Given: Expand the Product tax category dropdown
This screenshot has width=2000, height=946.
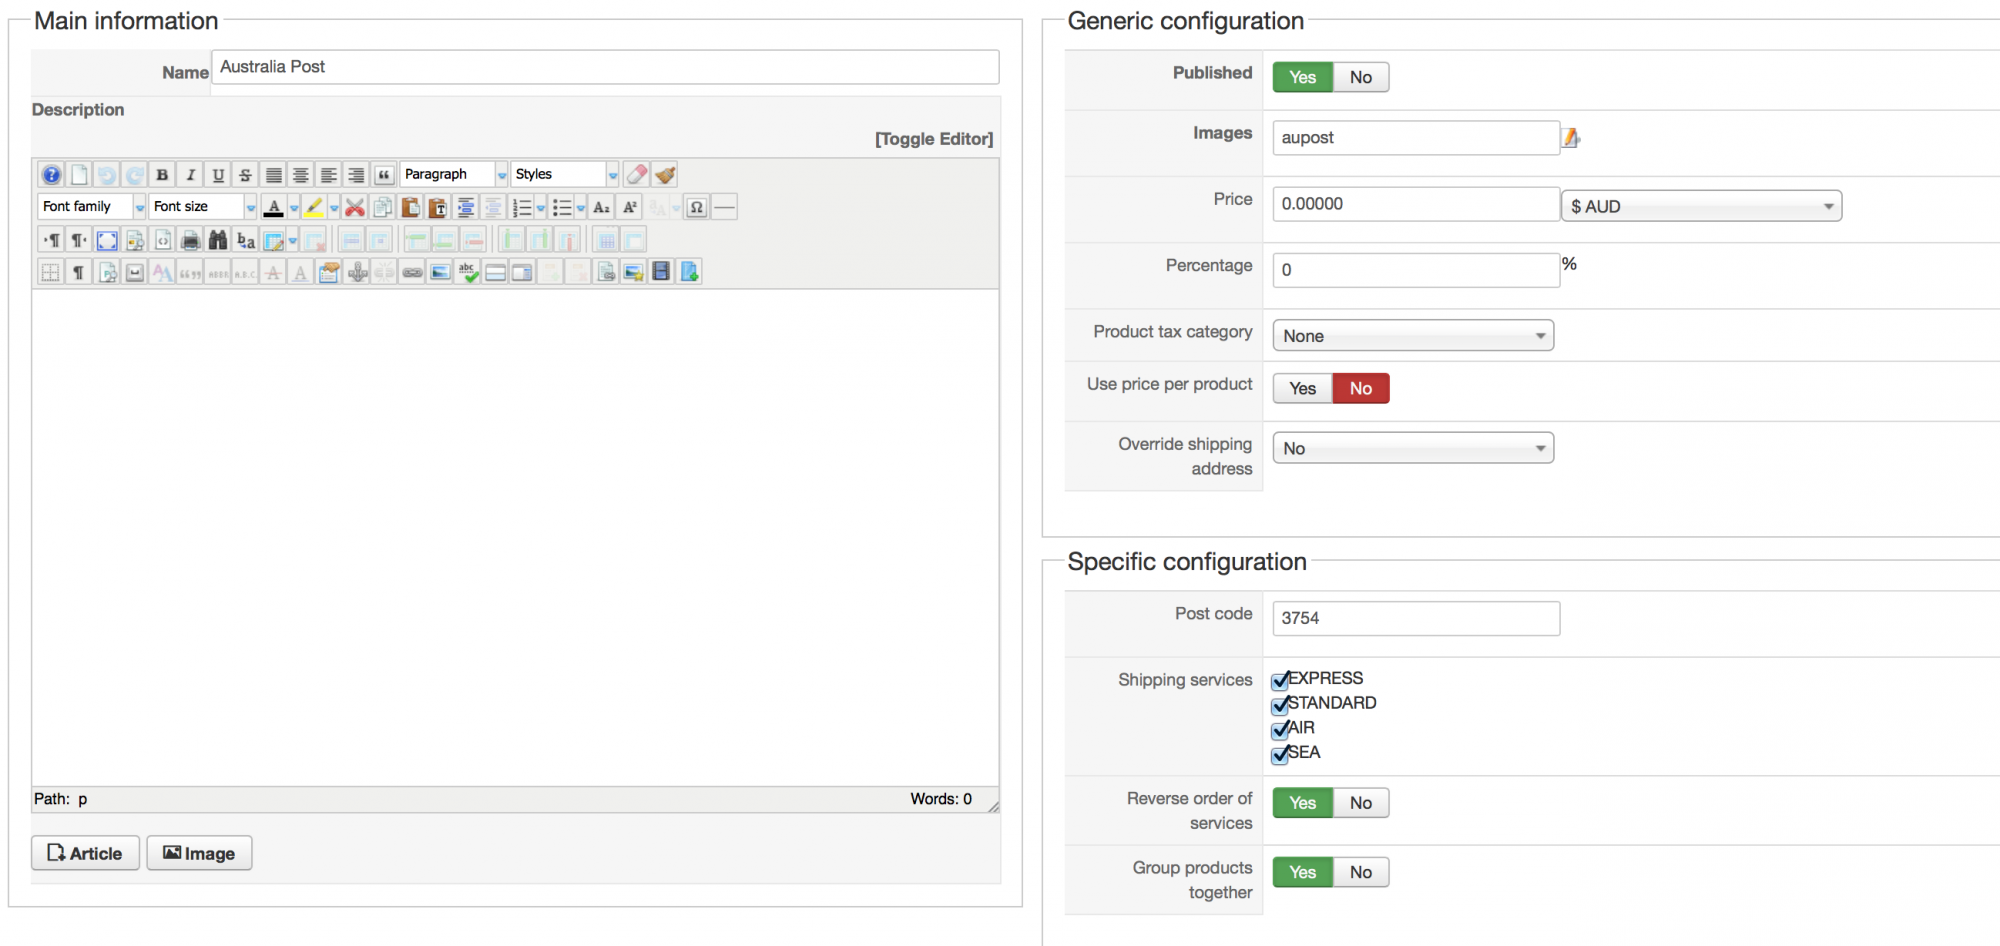Looking at the screenshot, I should point(1412,336).
